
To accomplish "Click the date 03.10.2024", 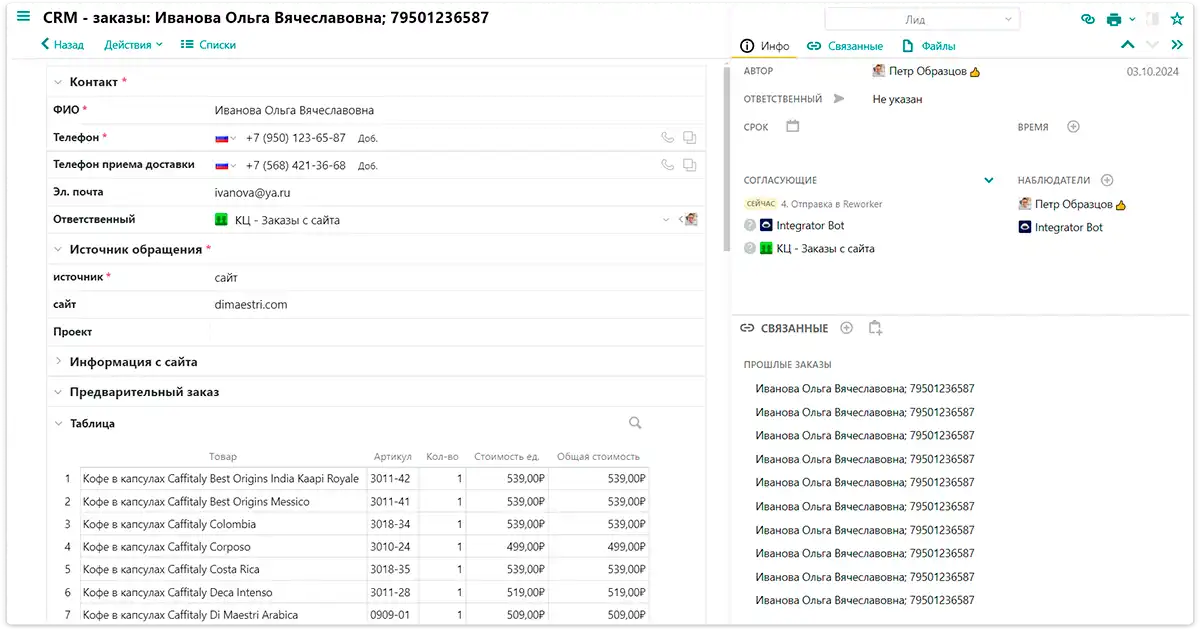I will (x=1153, y=71).
